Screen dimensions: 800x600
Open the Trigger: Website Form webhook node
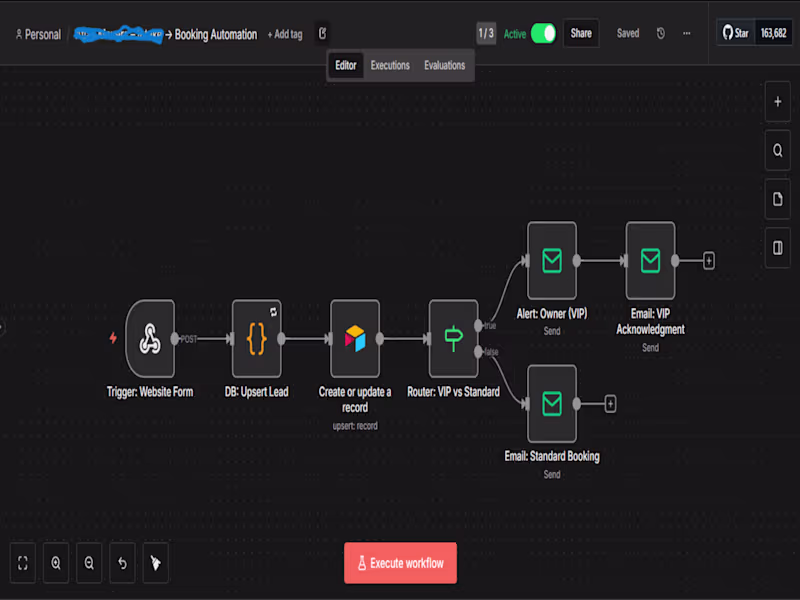[151, 338]
